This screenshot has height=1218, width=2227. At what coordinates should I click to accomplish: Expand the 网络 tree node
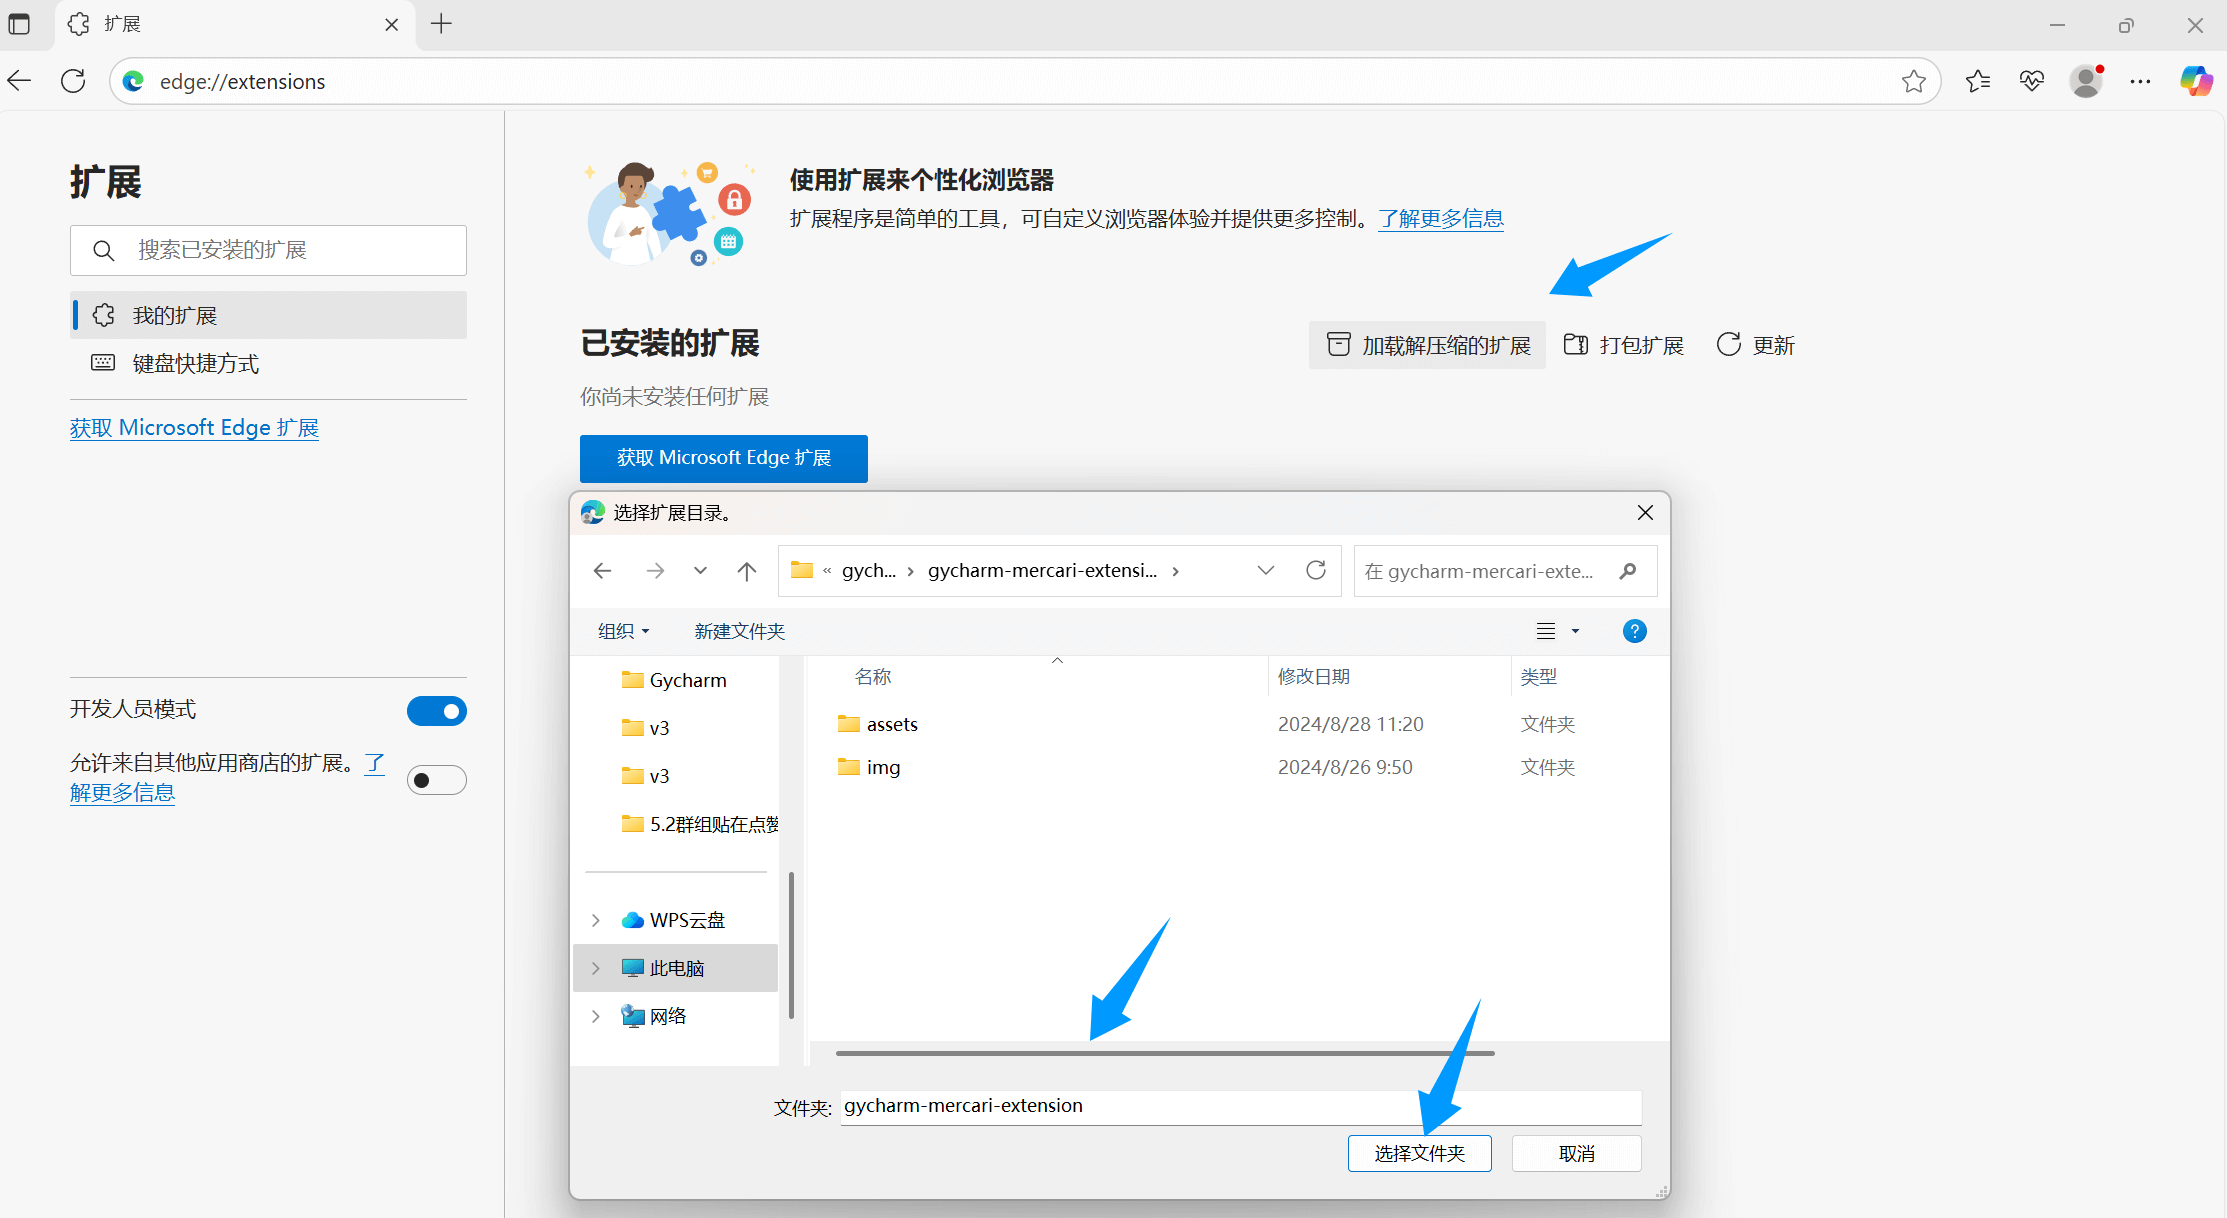[596, 1016]
